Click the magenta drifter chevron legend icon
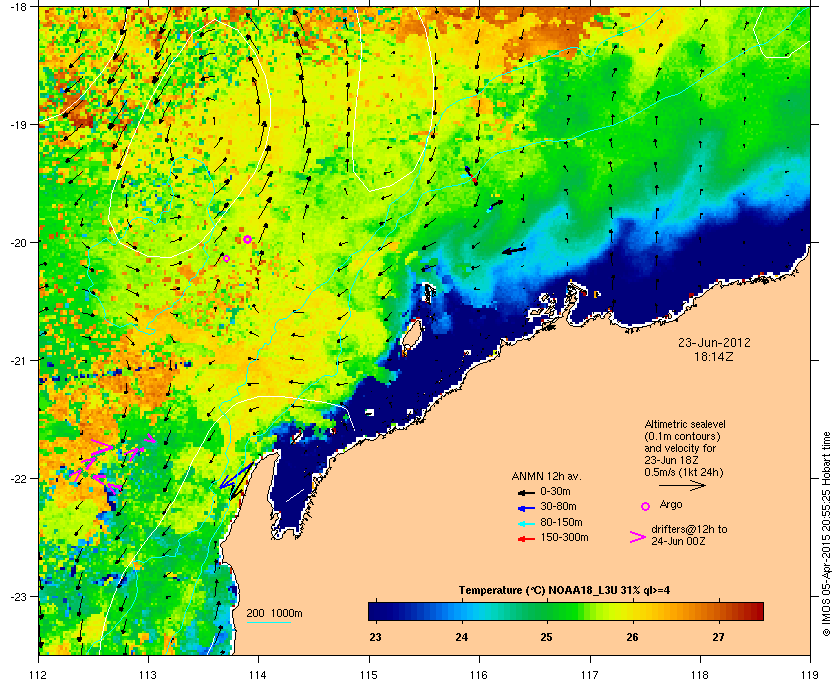The image size is (840, 680). coord(638,537)
